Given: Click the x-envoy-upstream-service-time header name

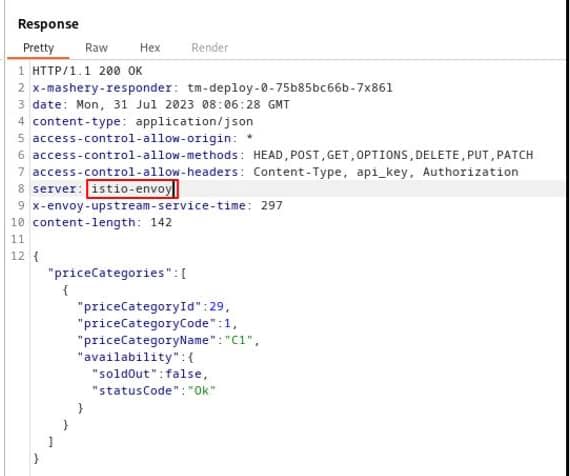Looking at the screenshot, I should pyautogui.click(x=139, y=205).
